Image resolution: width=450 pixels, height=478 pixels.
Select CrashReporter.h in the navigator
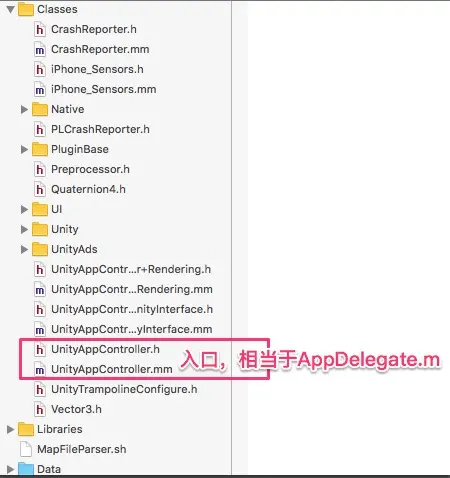94,29
